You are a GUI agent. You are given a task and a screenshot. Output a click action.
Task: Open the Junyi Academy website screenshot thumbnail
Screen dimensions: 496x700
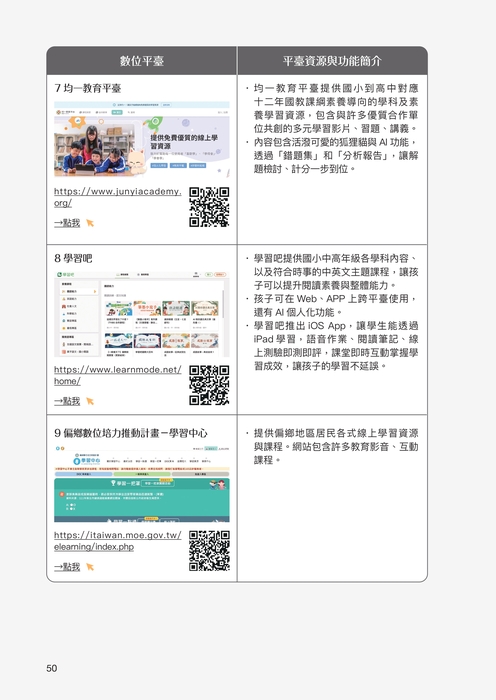[142, 139]
